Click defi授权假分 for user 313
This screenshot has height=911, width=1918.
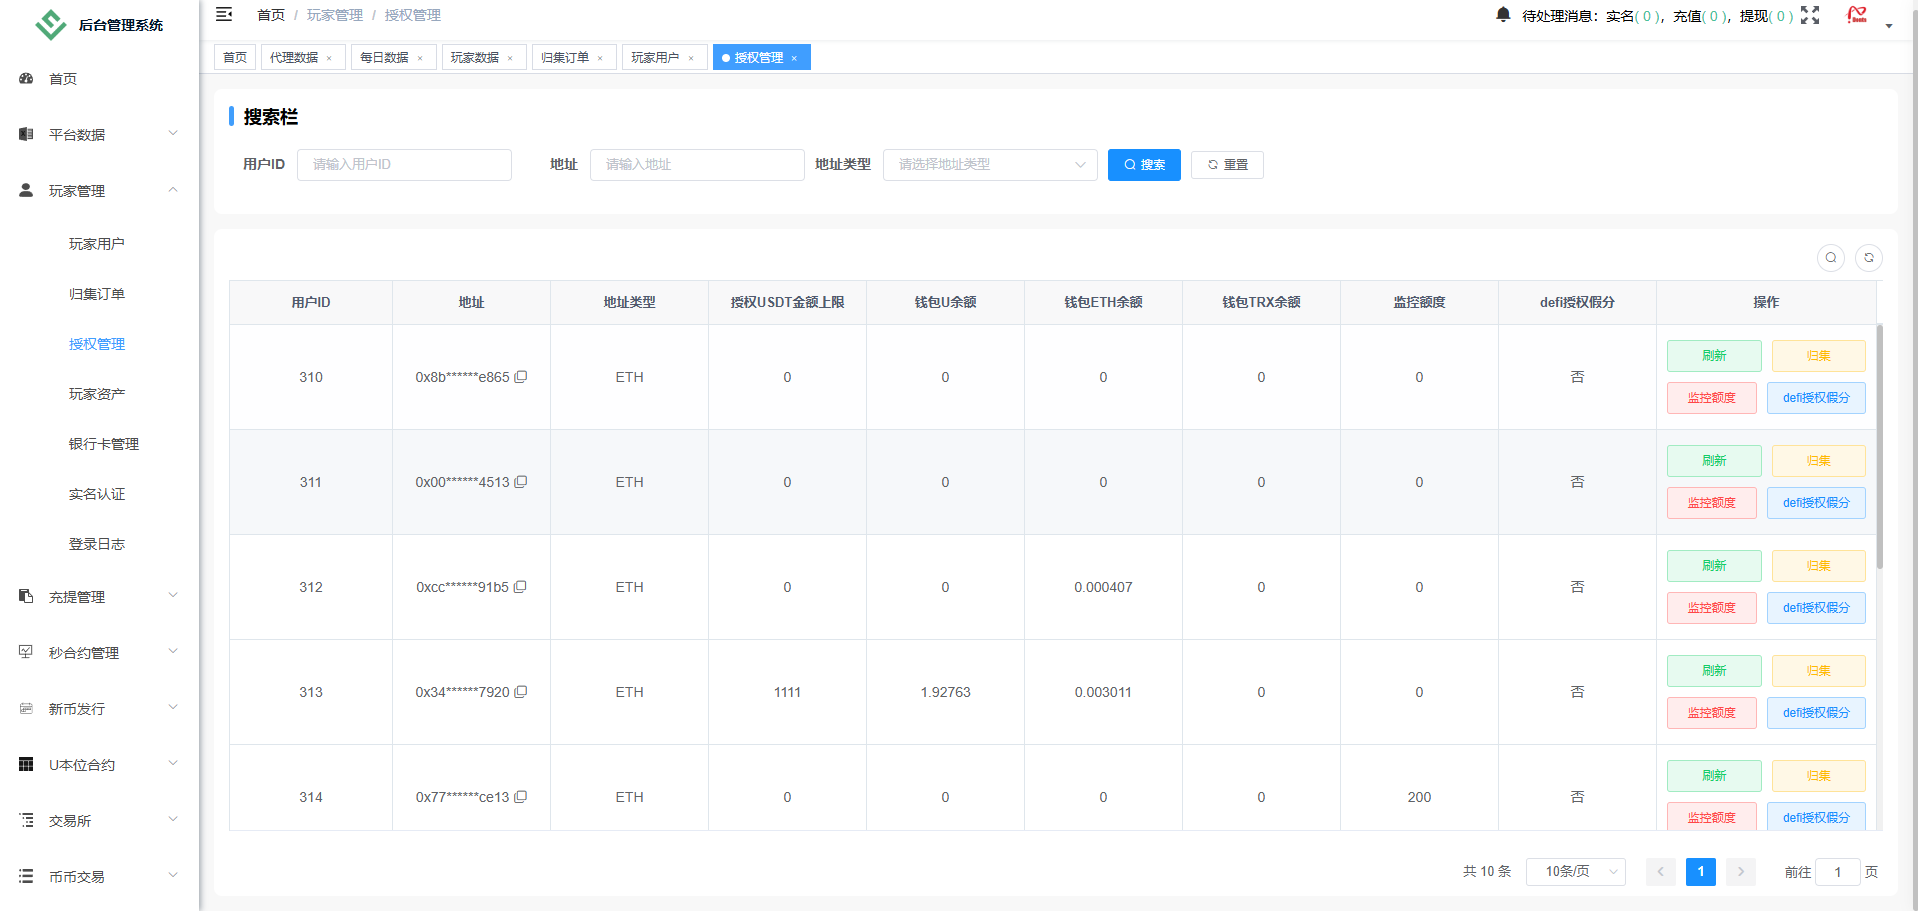point(1816,713)
